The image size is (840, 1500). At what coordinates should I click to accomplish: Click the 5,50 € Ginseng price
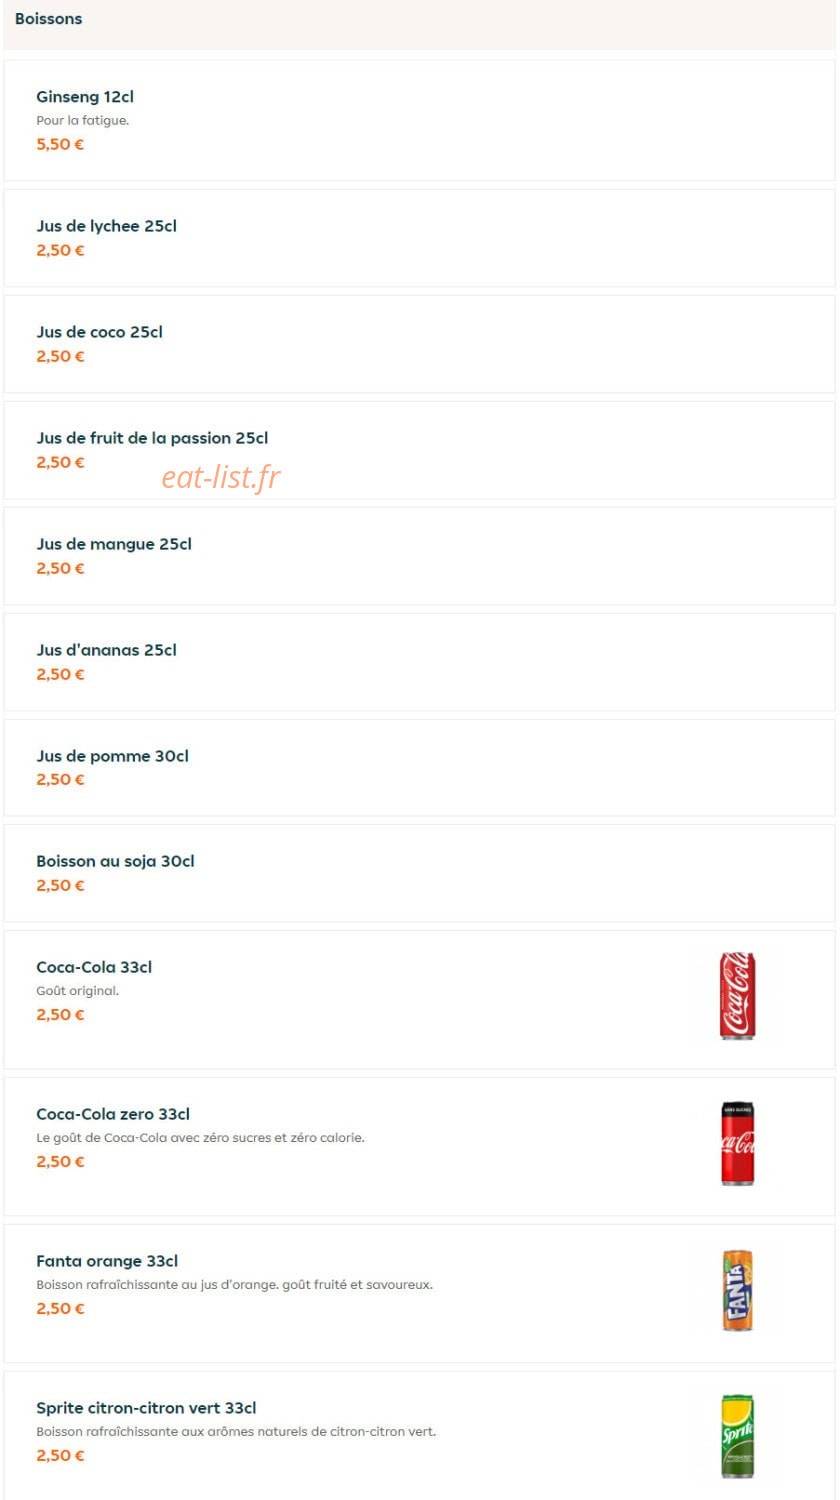[x=60, y=144]
